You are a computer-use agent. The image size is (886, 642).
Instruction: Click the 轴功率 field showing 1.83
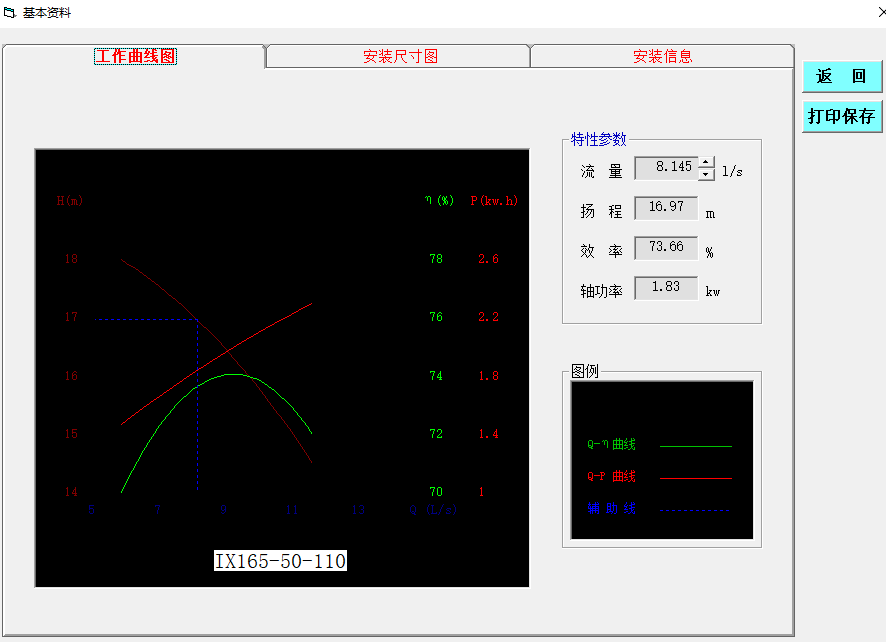tap(666, 288)
